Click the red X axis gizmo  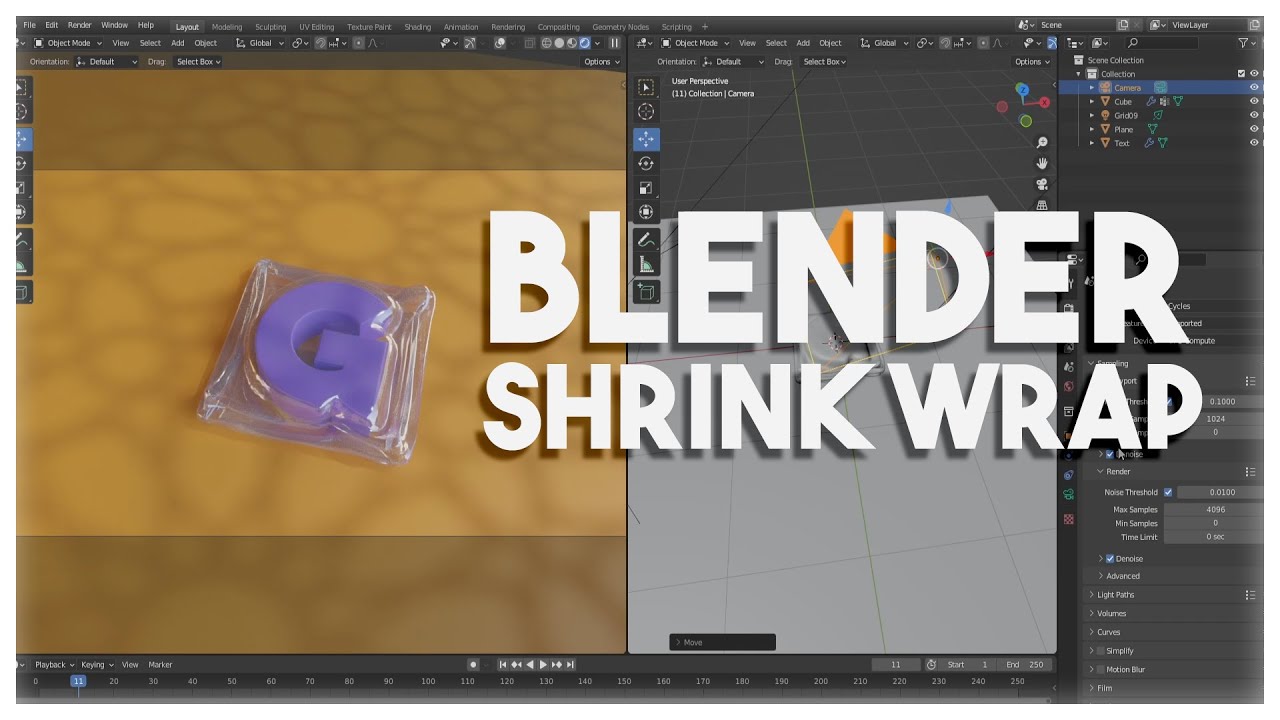(x=1045, y=102)
